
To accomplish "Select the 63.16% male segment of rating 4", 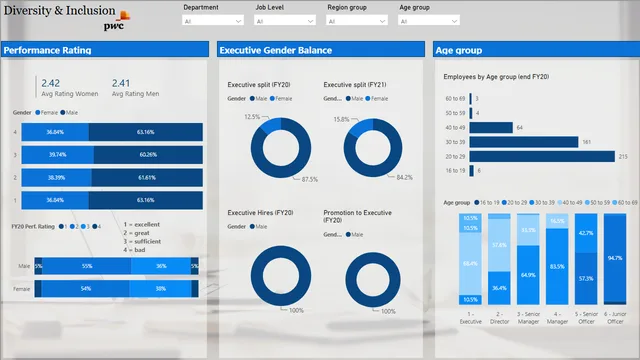I will coord(146,132).
